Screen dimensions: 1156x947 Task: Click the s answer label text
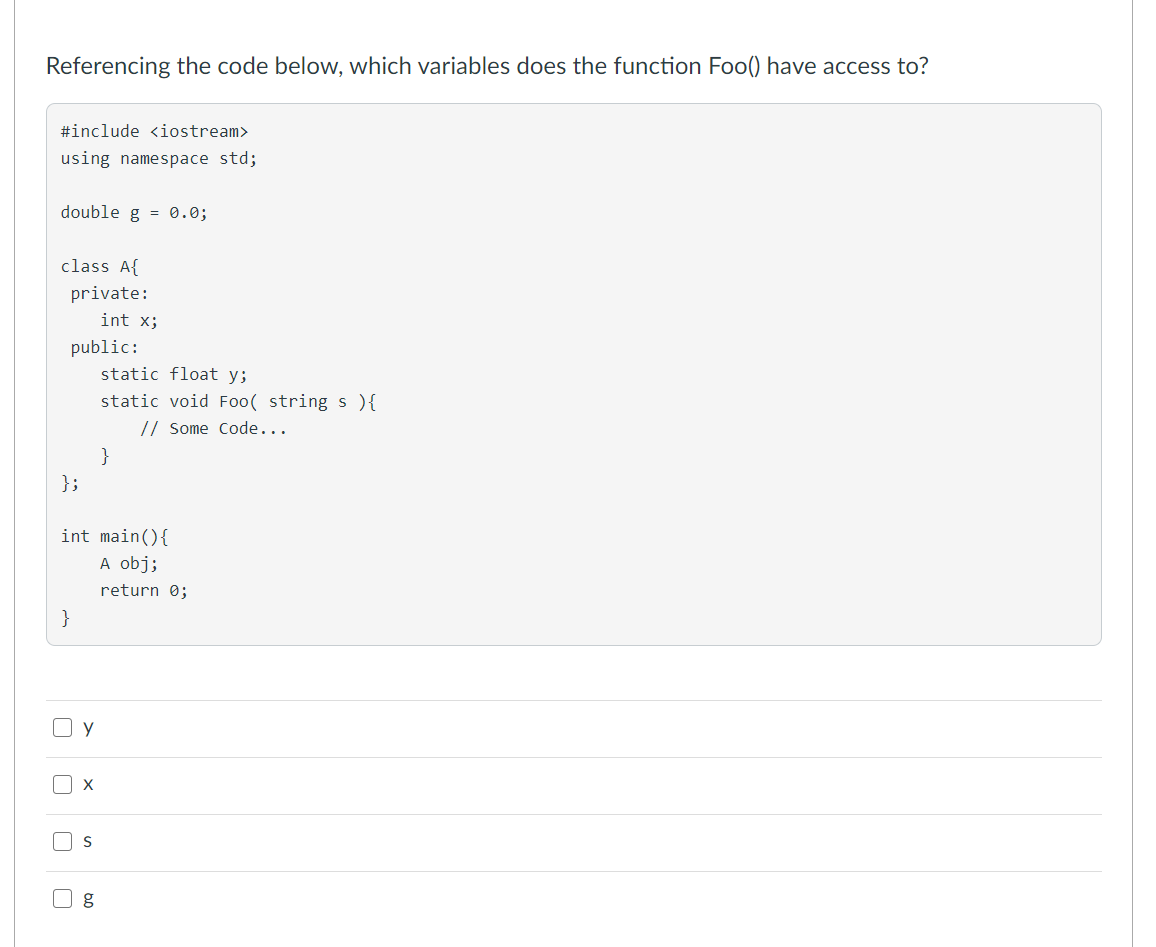pyautogui.click(x=88, y=841)
